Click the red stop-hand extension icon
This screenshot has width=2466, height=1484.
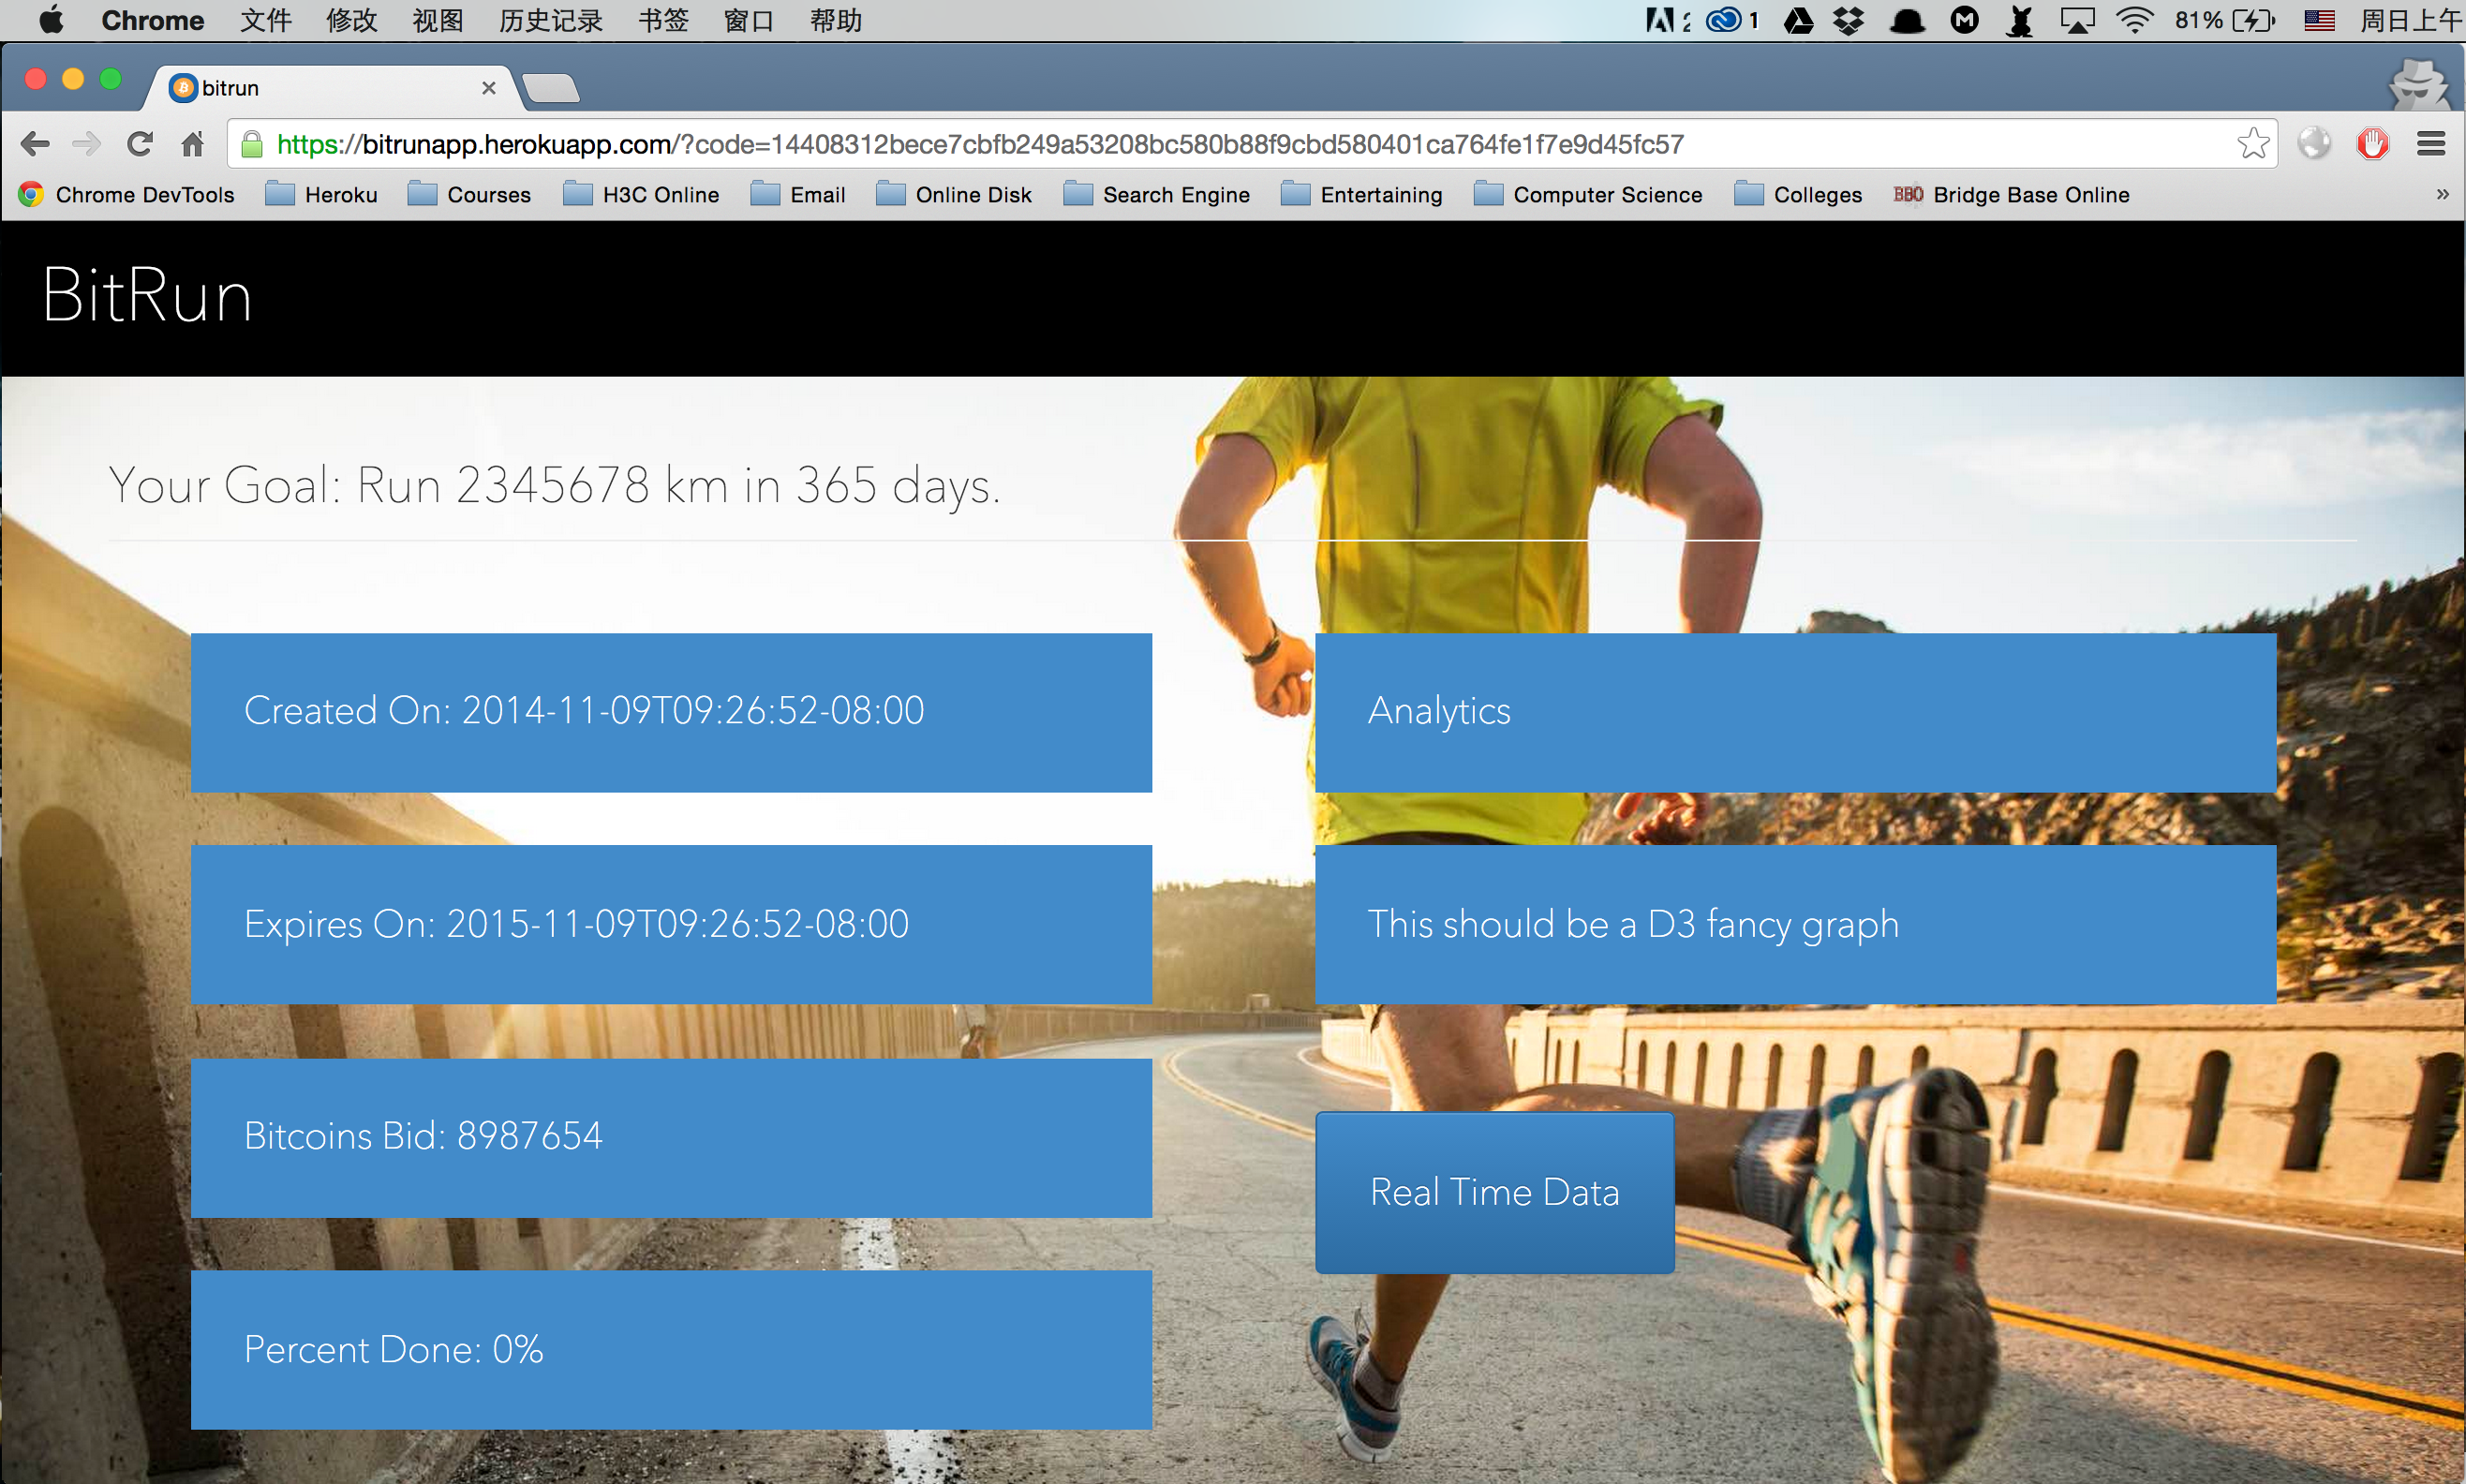2372,144
